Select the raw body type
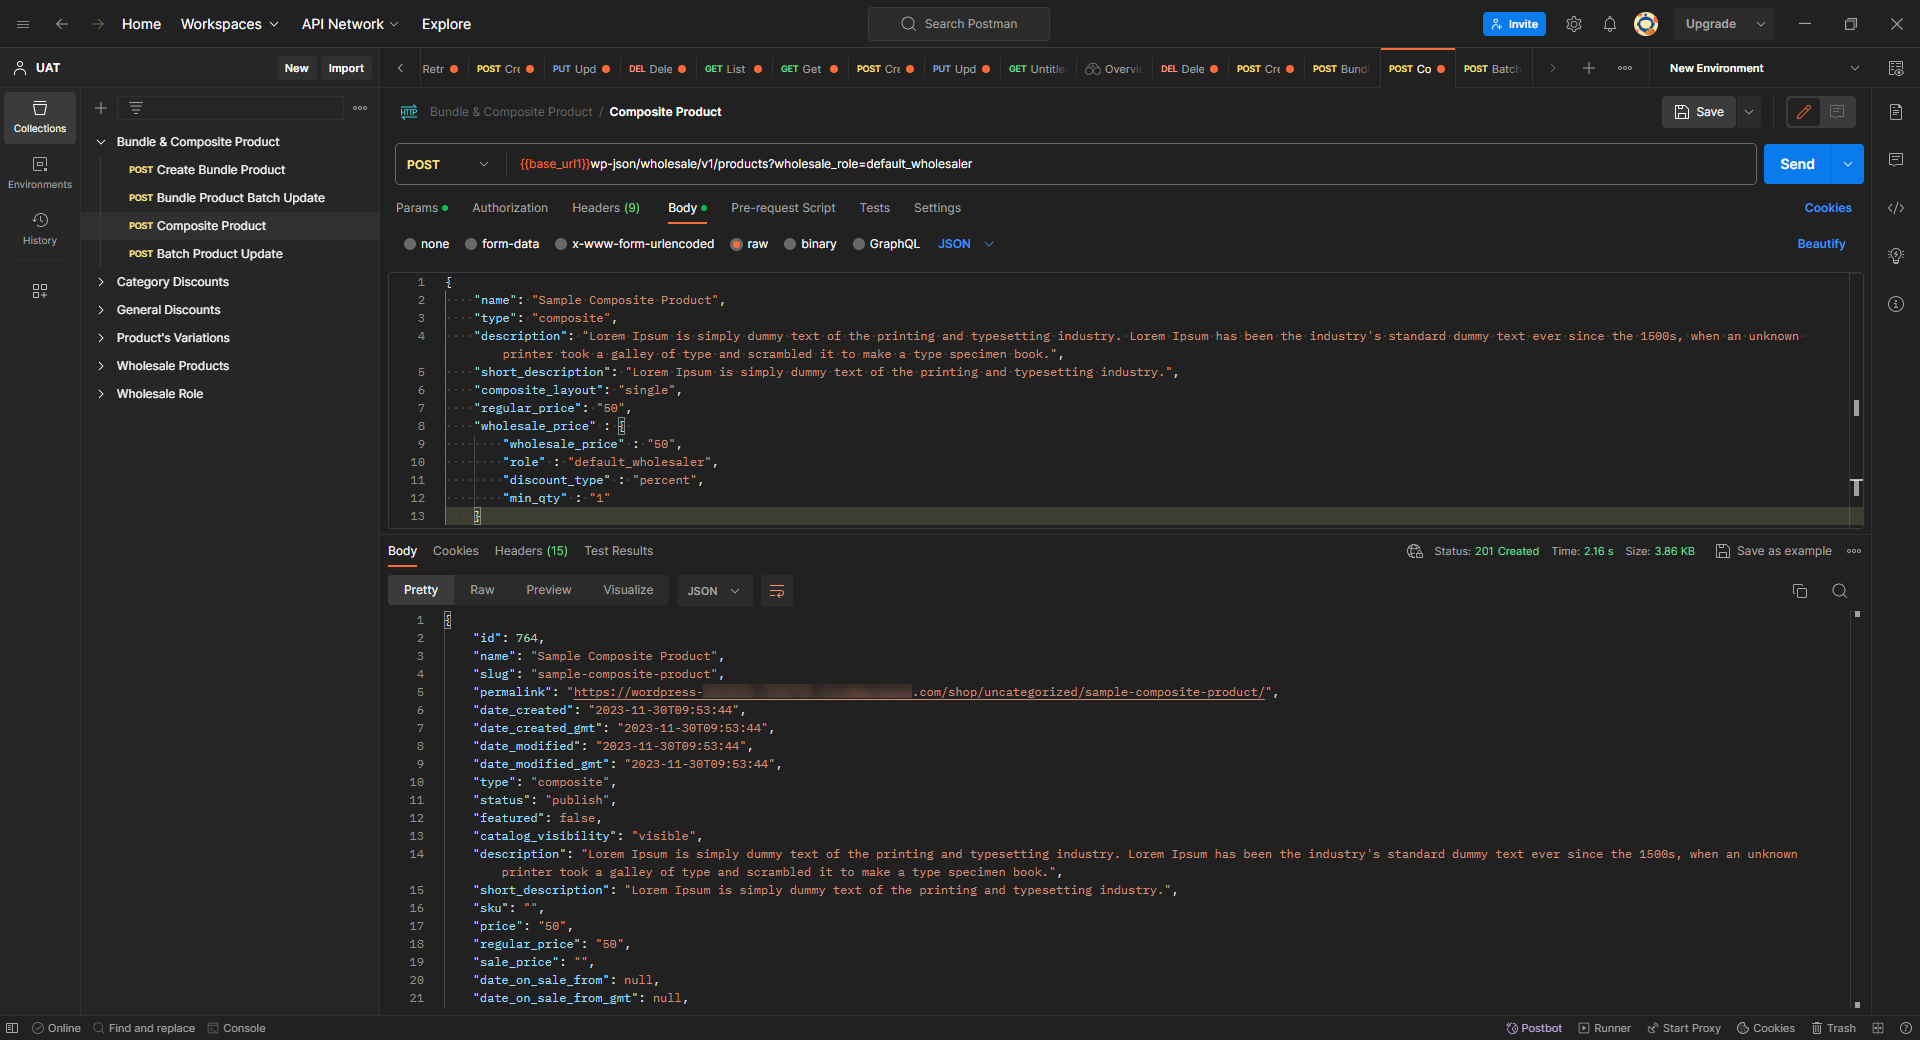The image size is (1920, 1040). point(749,244)
